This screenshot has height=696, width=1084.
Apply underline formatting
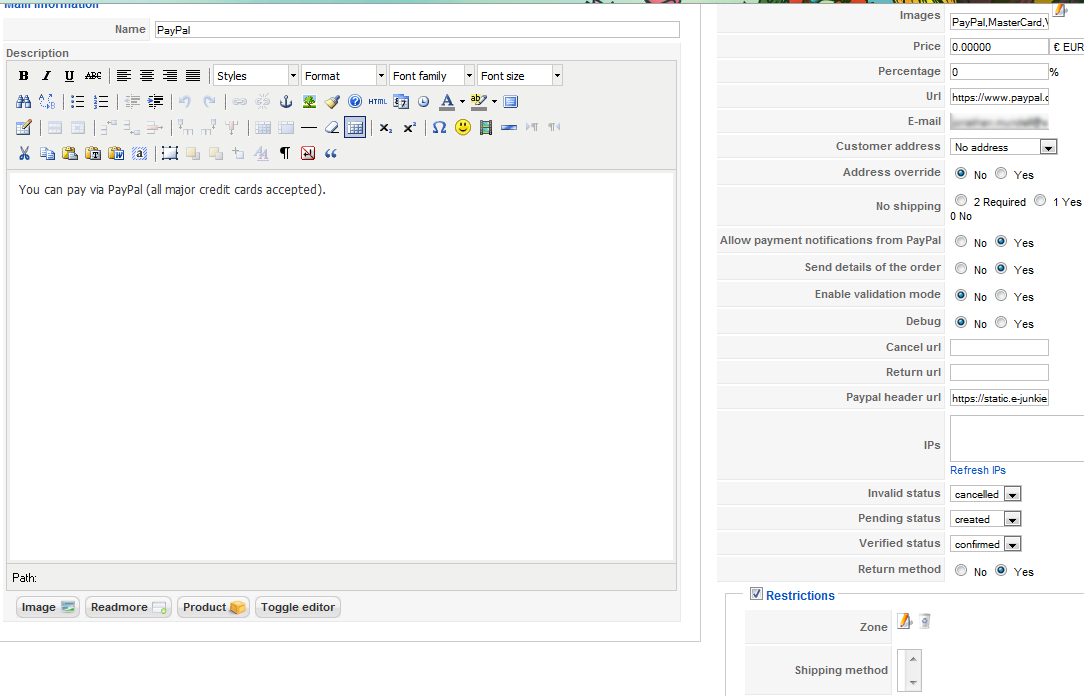tap(69, 76)
